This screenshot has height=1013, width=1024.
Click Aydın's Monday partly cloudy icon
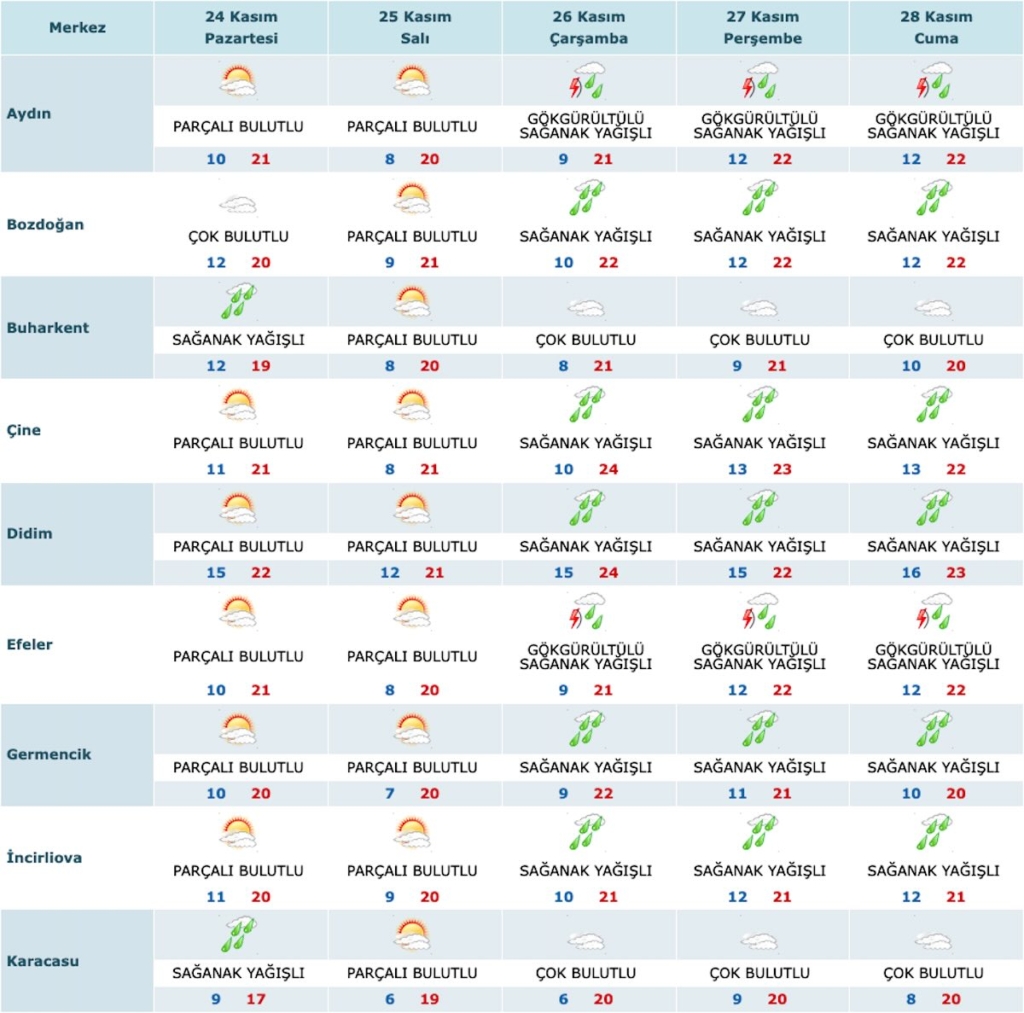[238, 81]
